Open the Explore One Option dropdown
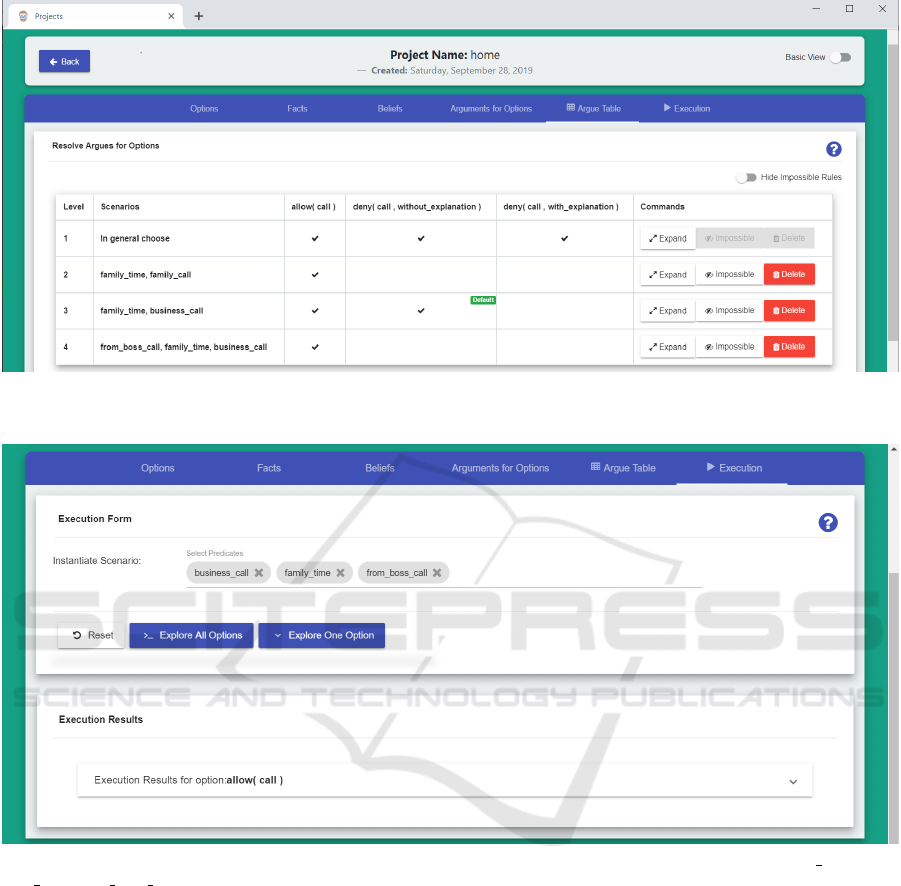901x886 pixels. click(321, 635)
